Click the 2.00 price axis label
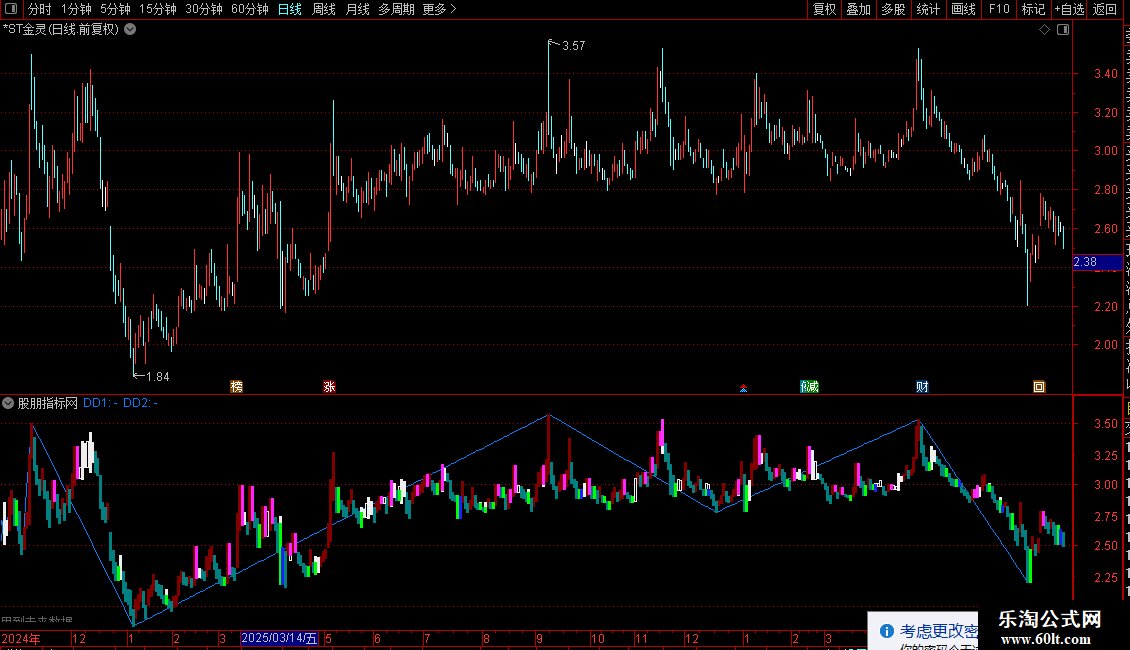This screenshot has width=1130, height=650. point(1105,344)
